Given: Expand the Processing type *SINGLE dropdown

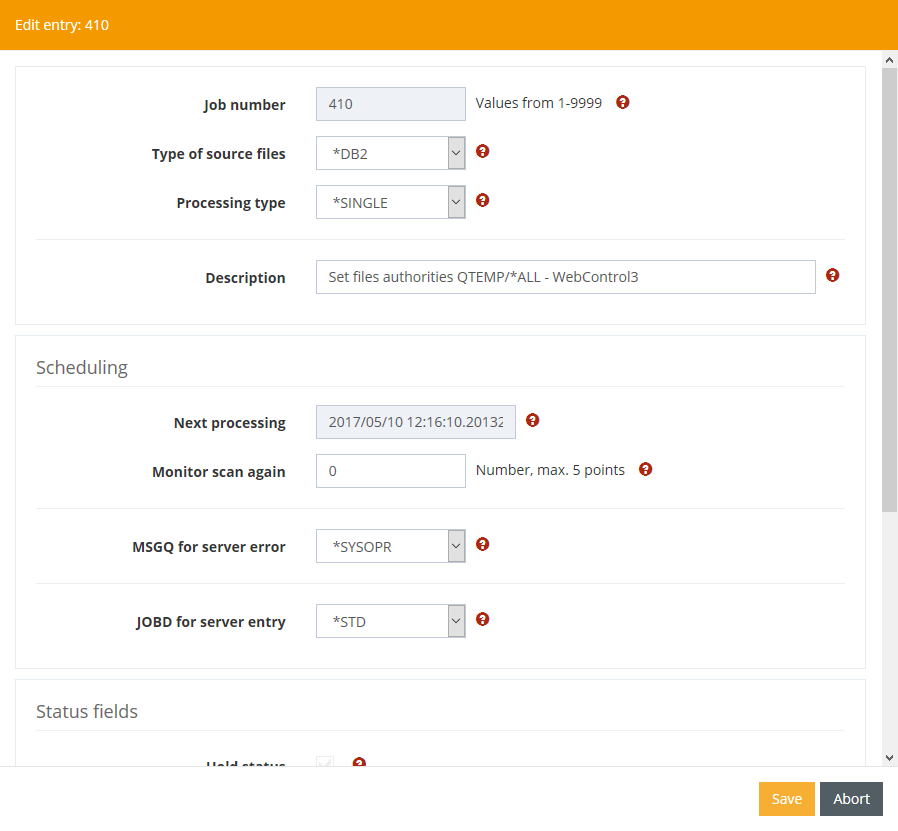Looking at the screenshot, I should [x=390, y=202].
